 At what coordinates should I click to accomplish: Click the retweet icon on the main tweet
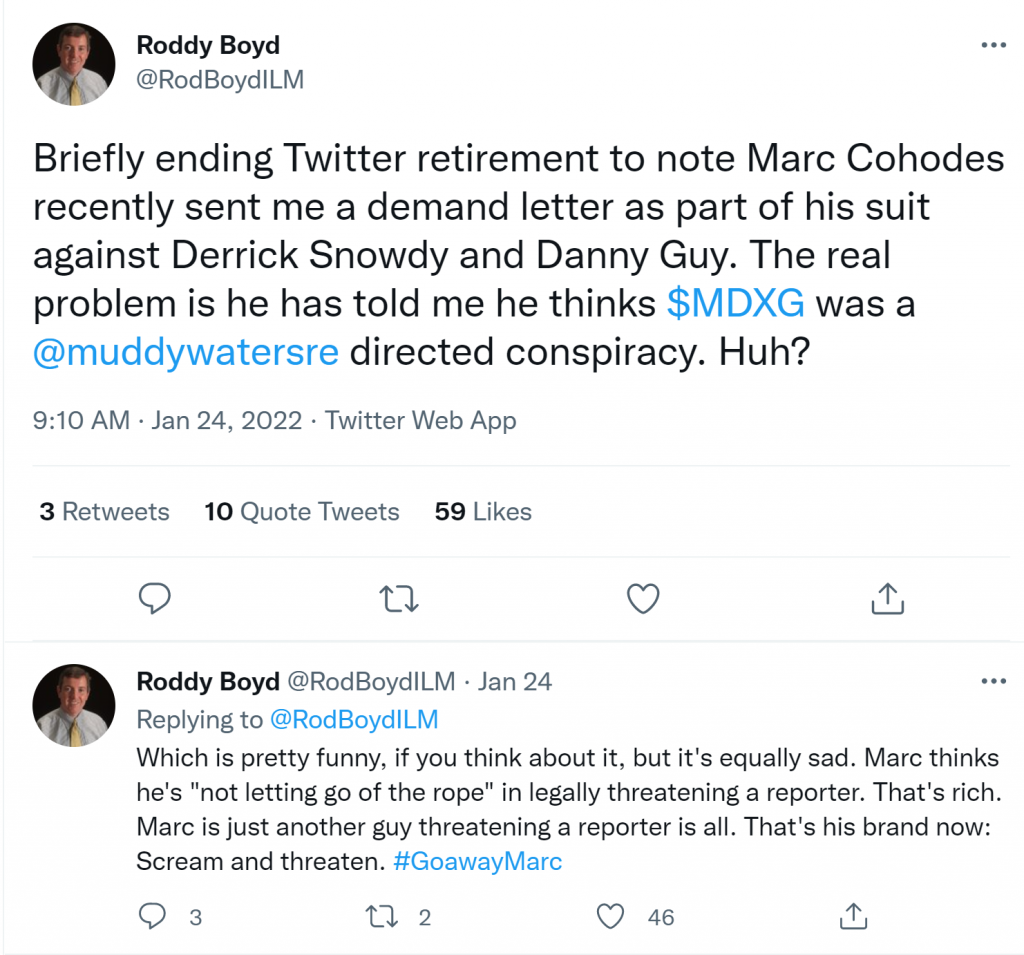pos(399,598)
